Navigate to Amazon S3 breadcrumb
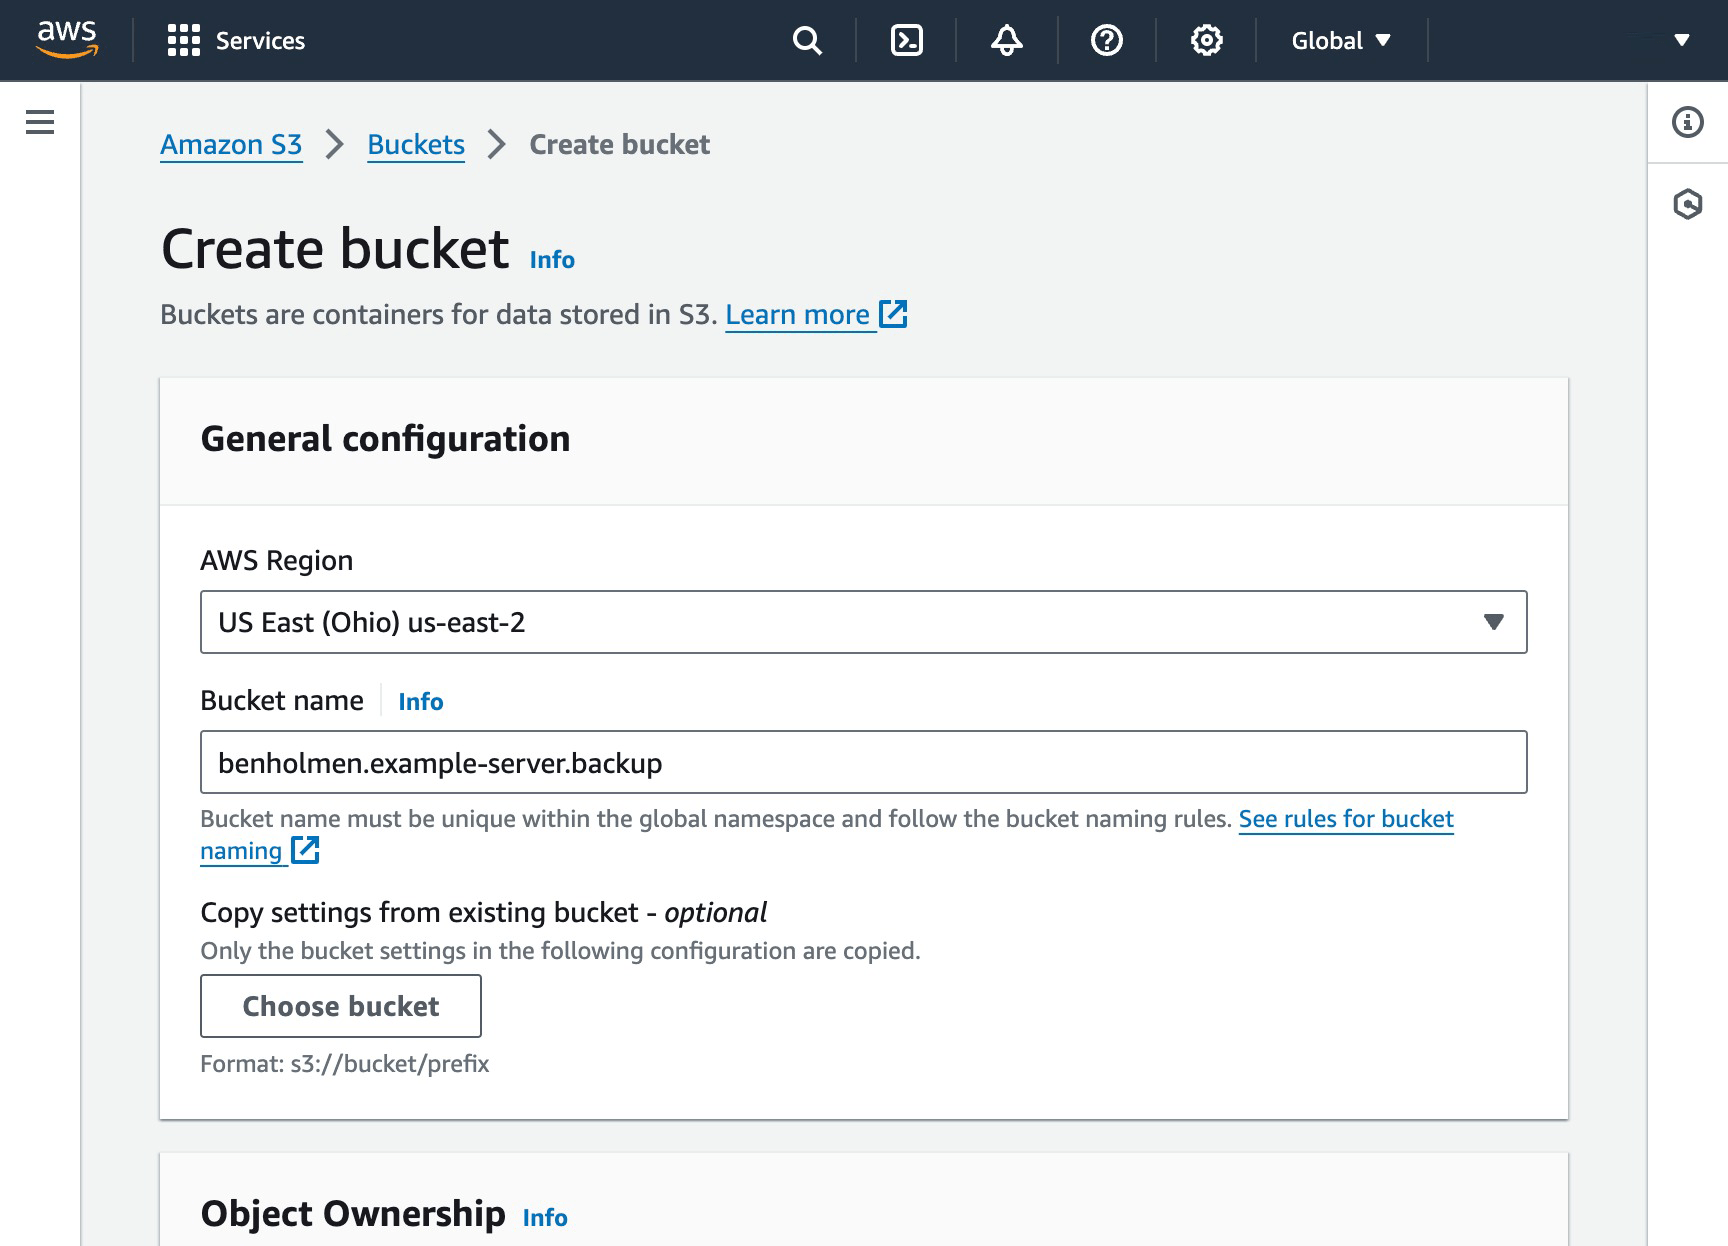This screenshot has width=1728, height=1246. click(231, 144)
